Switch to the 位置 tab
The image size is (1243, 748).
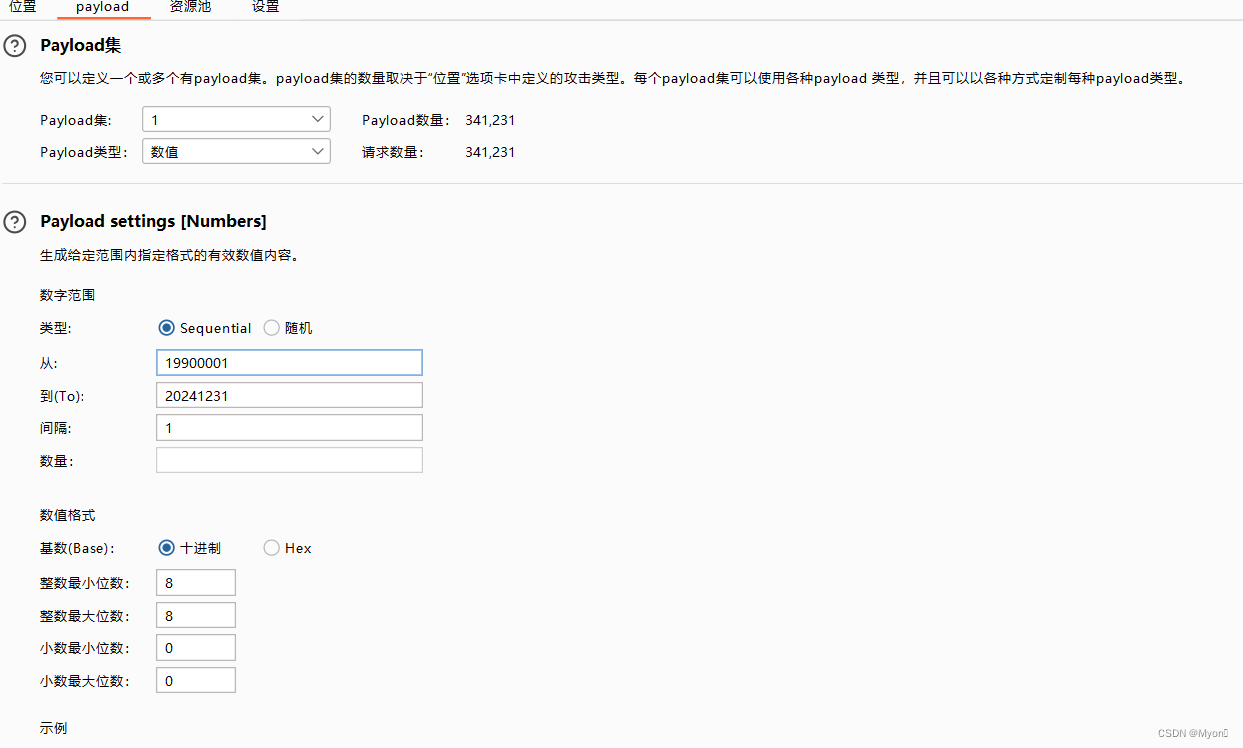click(22, 7)
